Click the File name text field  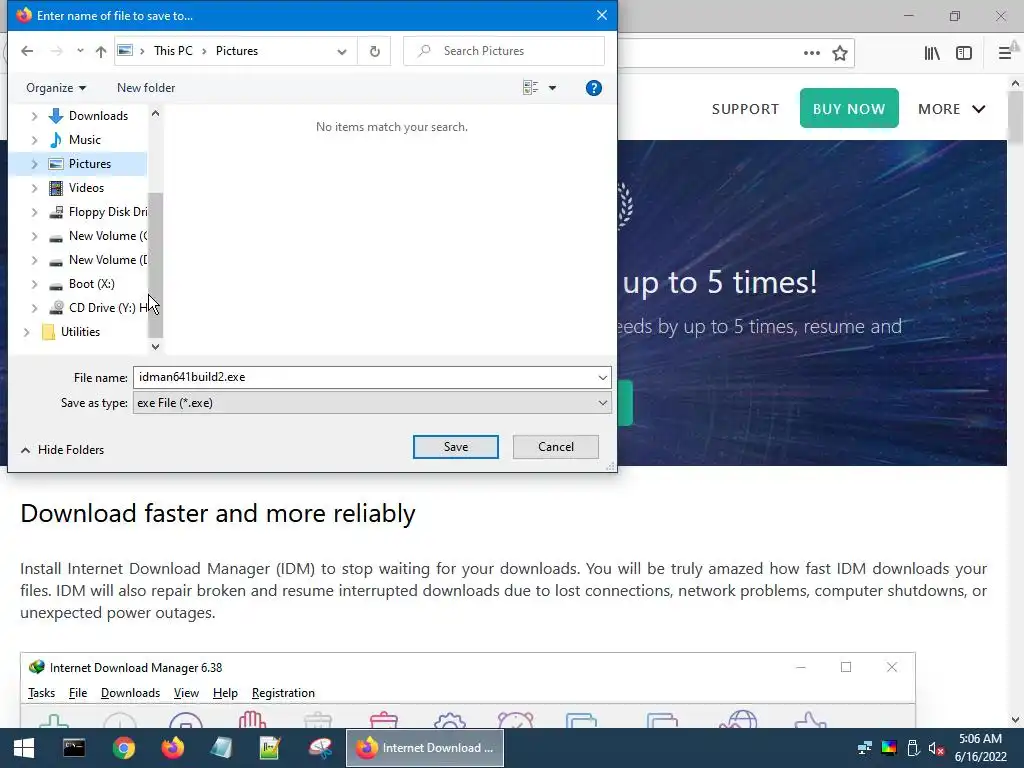point(364,377)
